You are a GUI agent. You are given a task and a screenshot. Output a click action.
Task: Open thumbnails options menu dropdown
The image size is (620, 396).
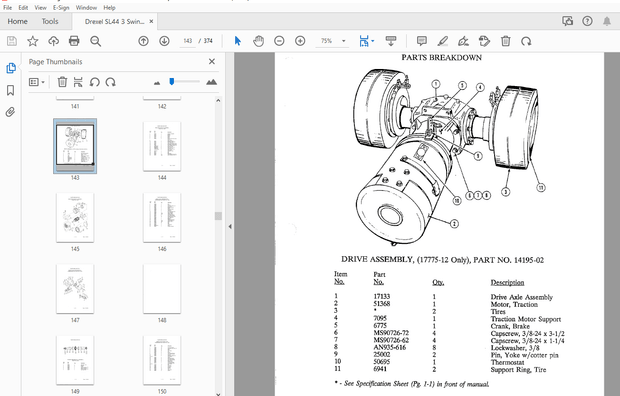(x=37, y=82)
